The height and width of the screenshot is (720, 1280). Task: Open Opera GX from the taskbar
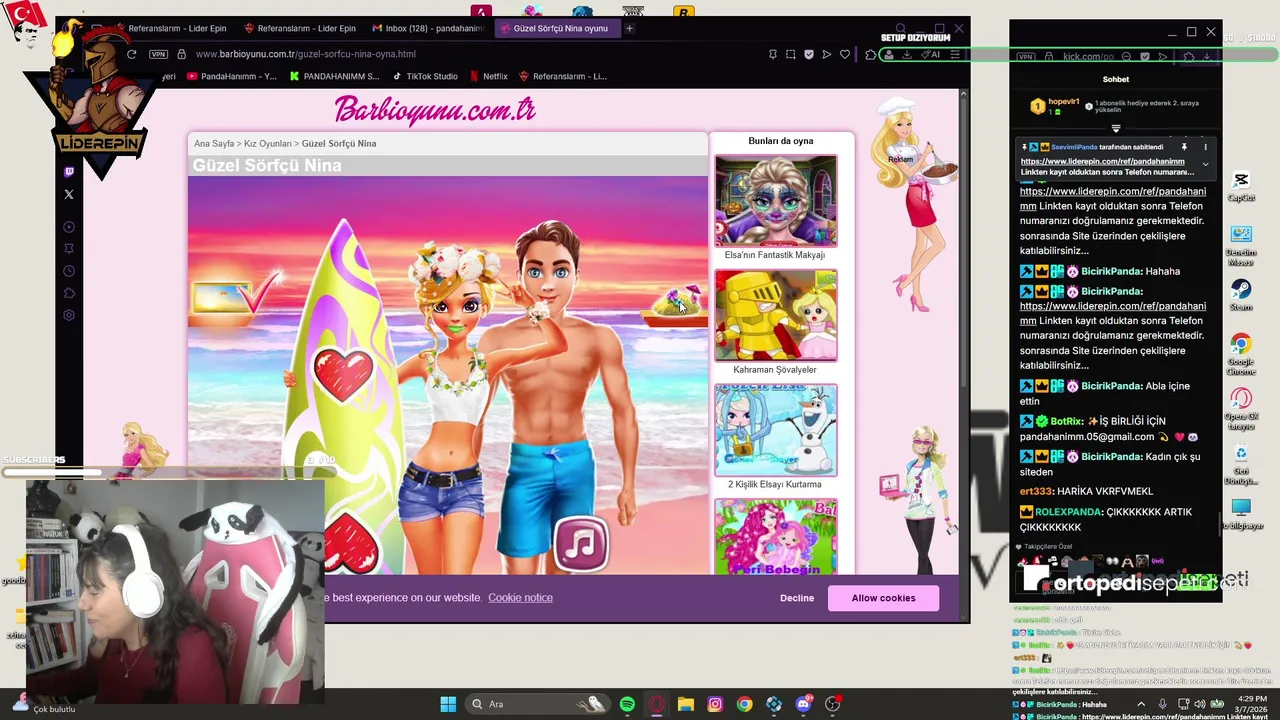tap(656, 704)
